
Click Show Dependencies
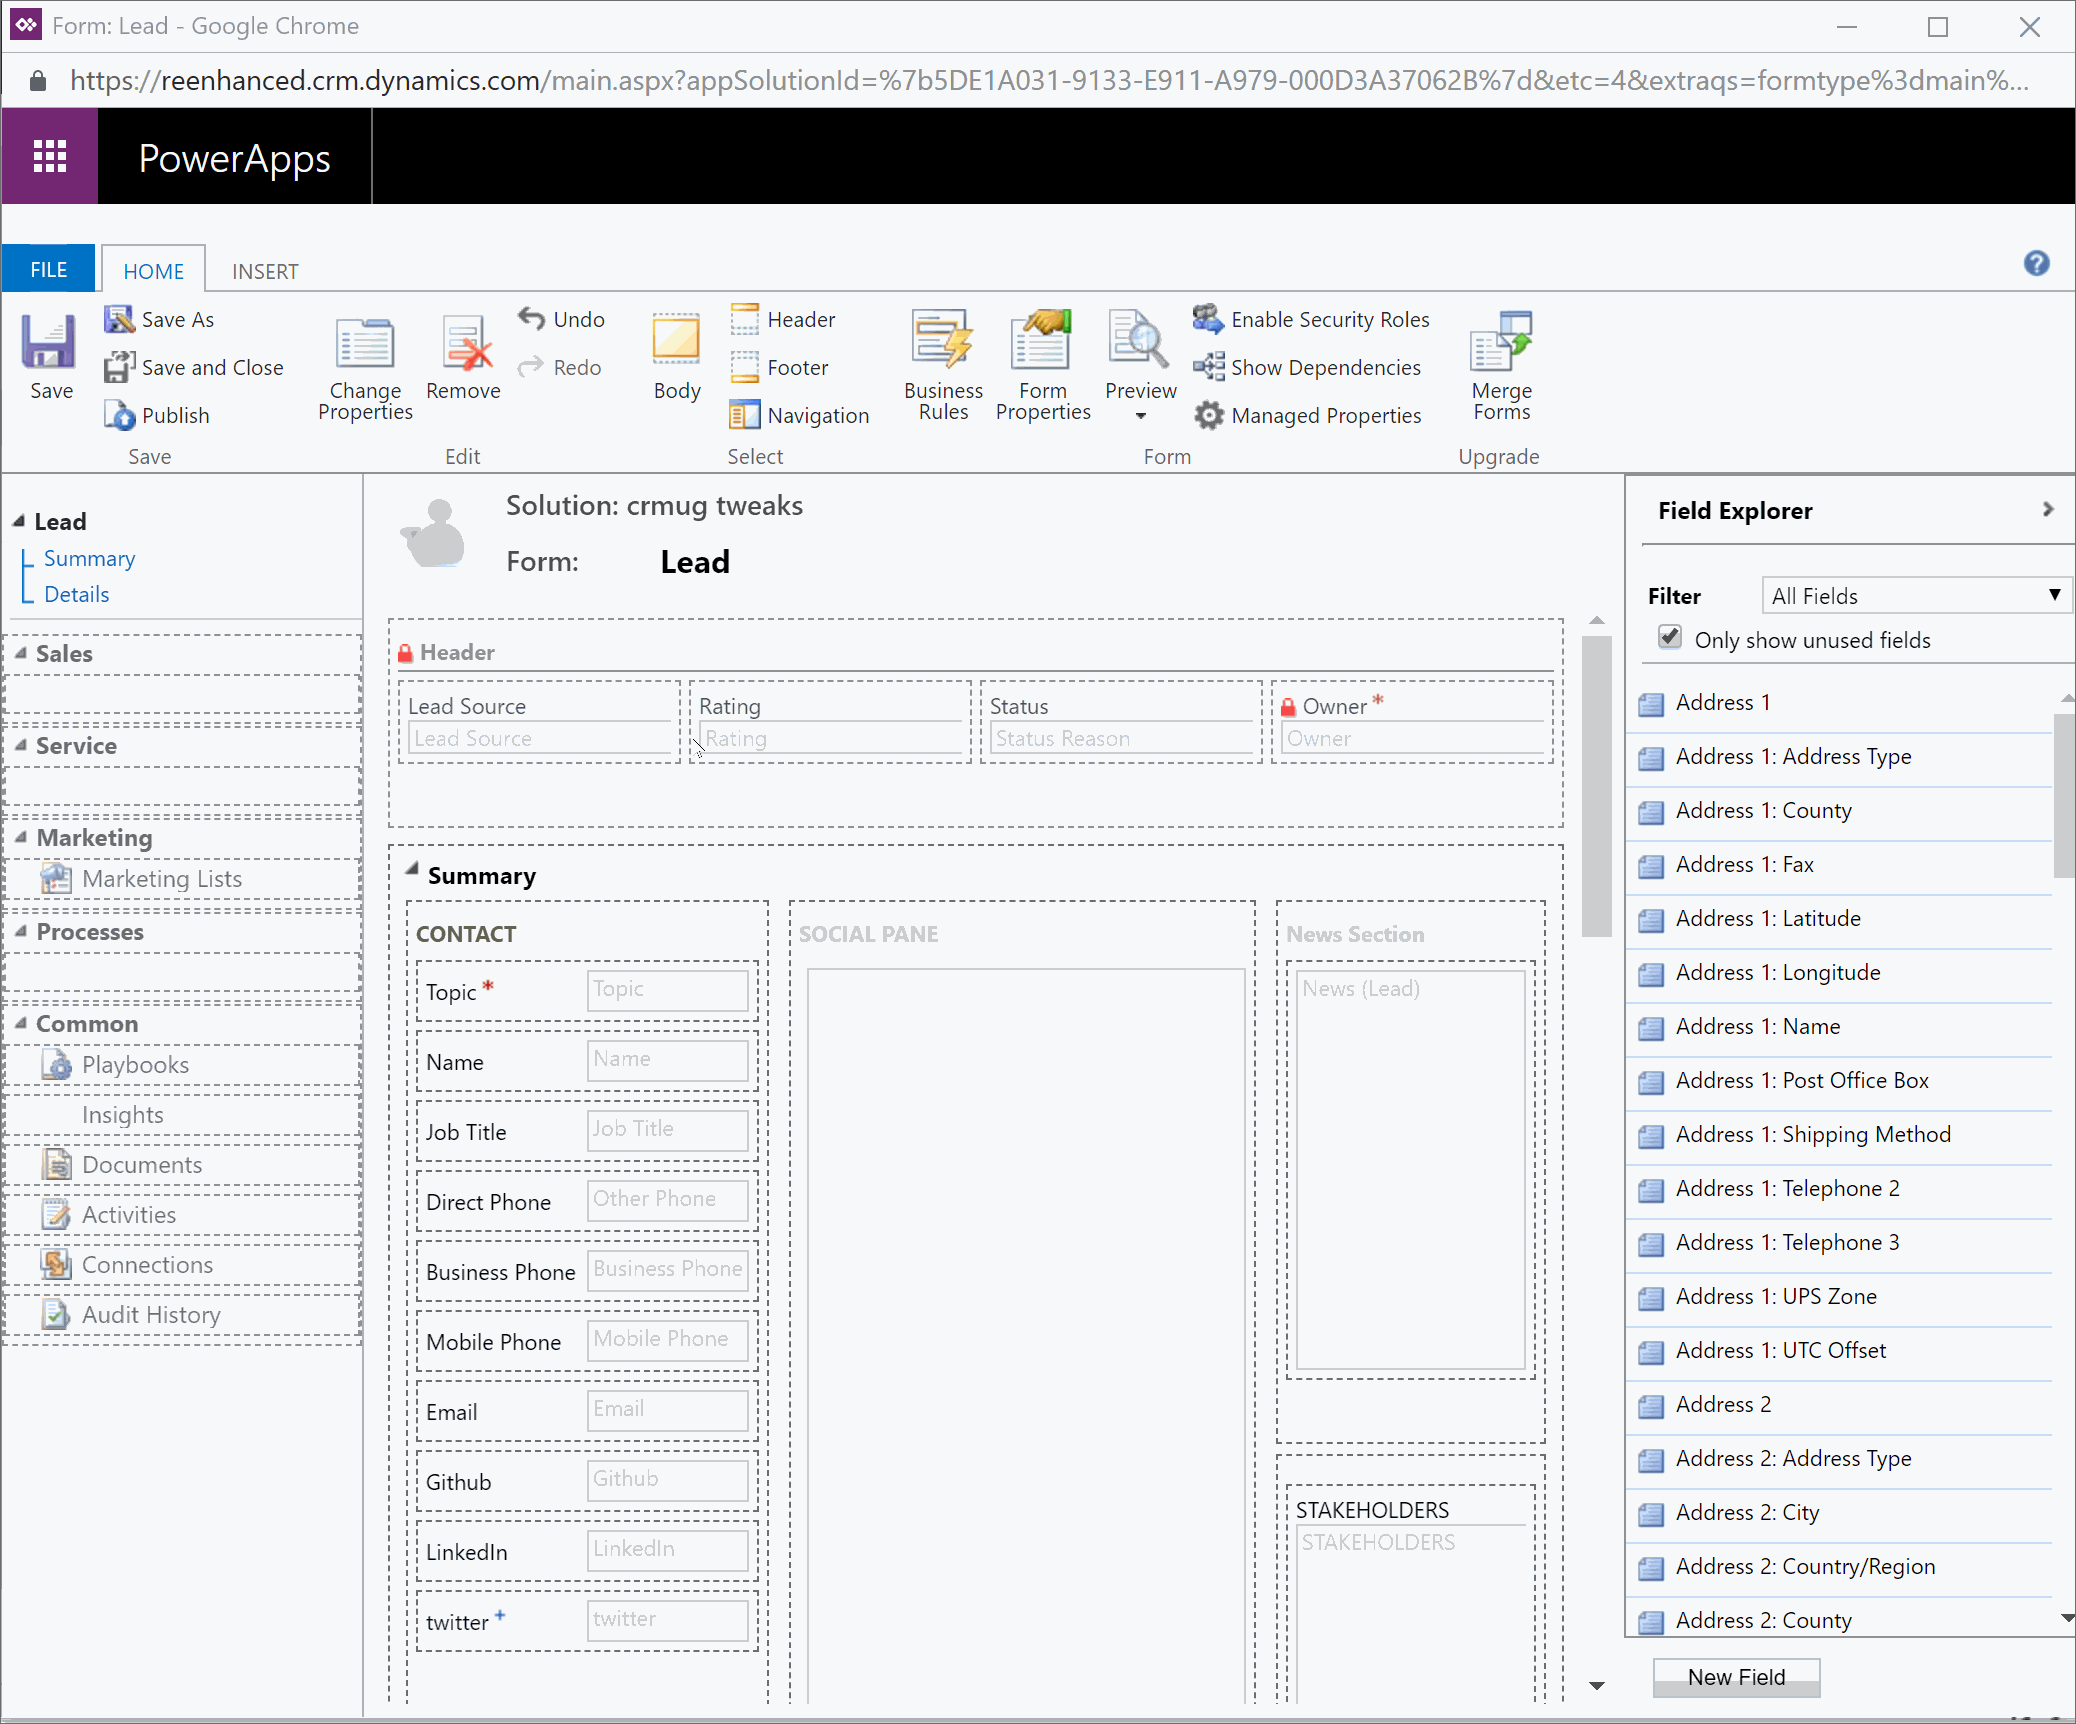pos(1306,367)
